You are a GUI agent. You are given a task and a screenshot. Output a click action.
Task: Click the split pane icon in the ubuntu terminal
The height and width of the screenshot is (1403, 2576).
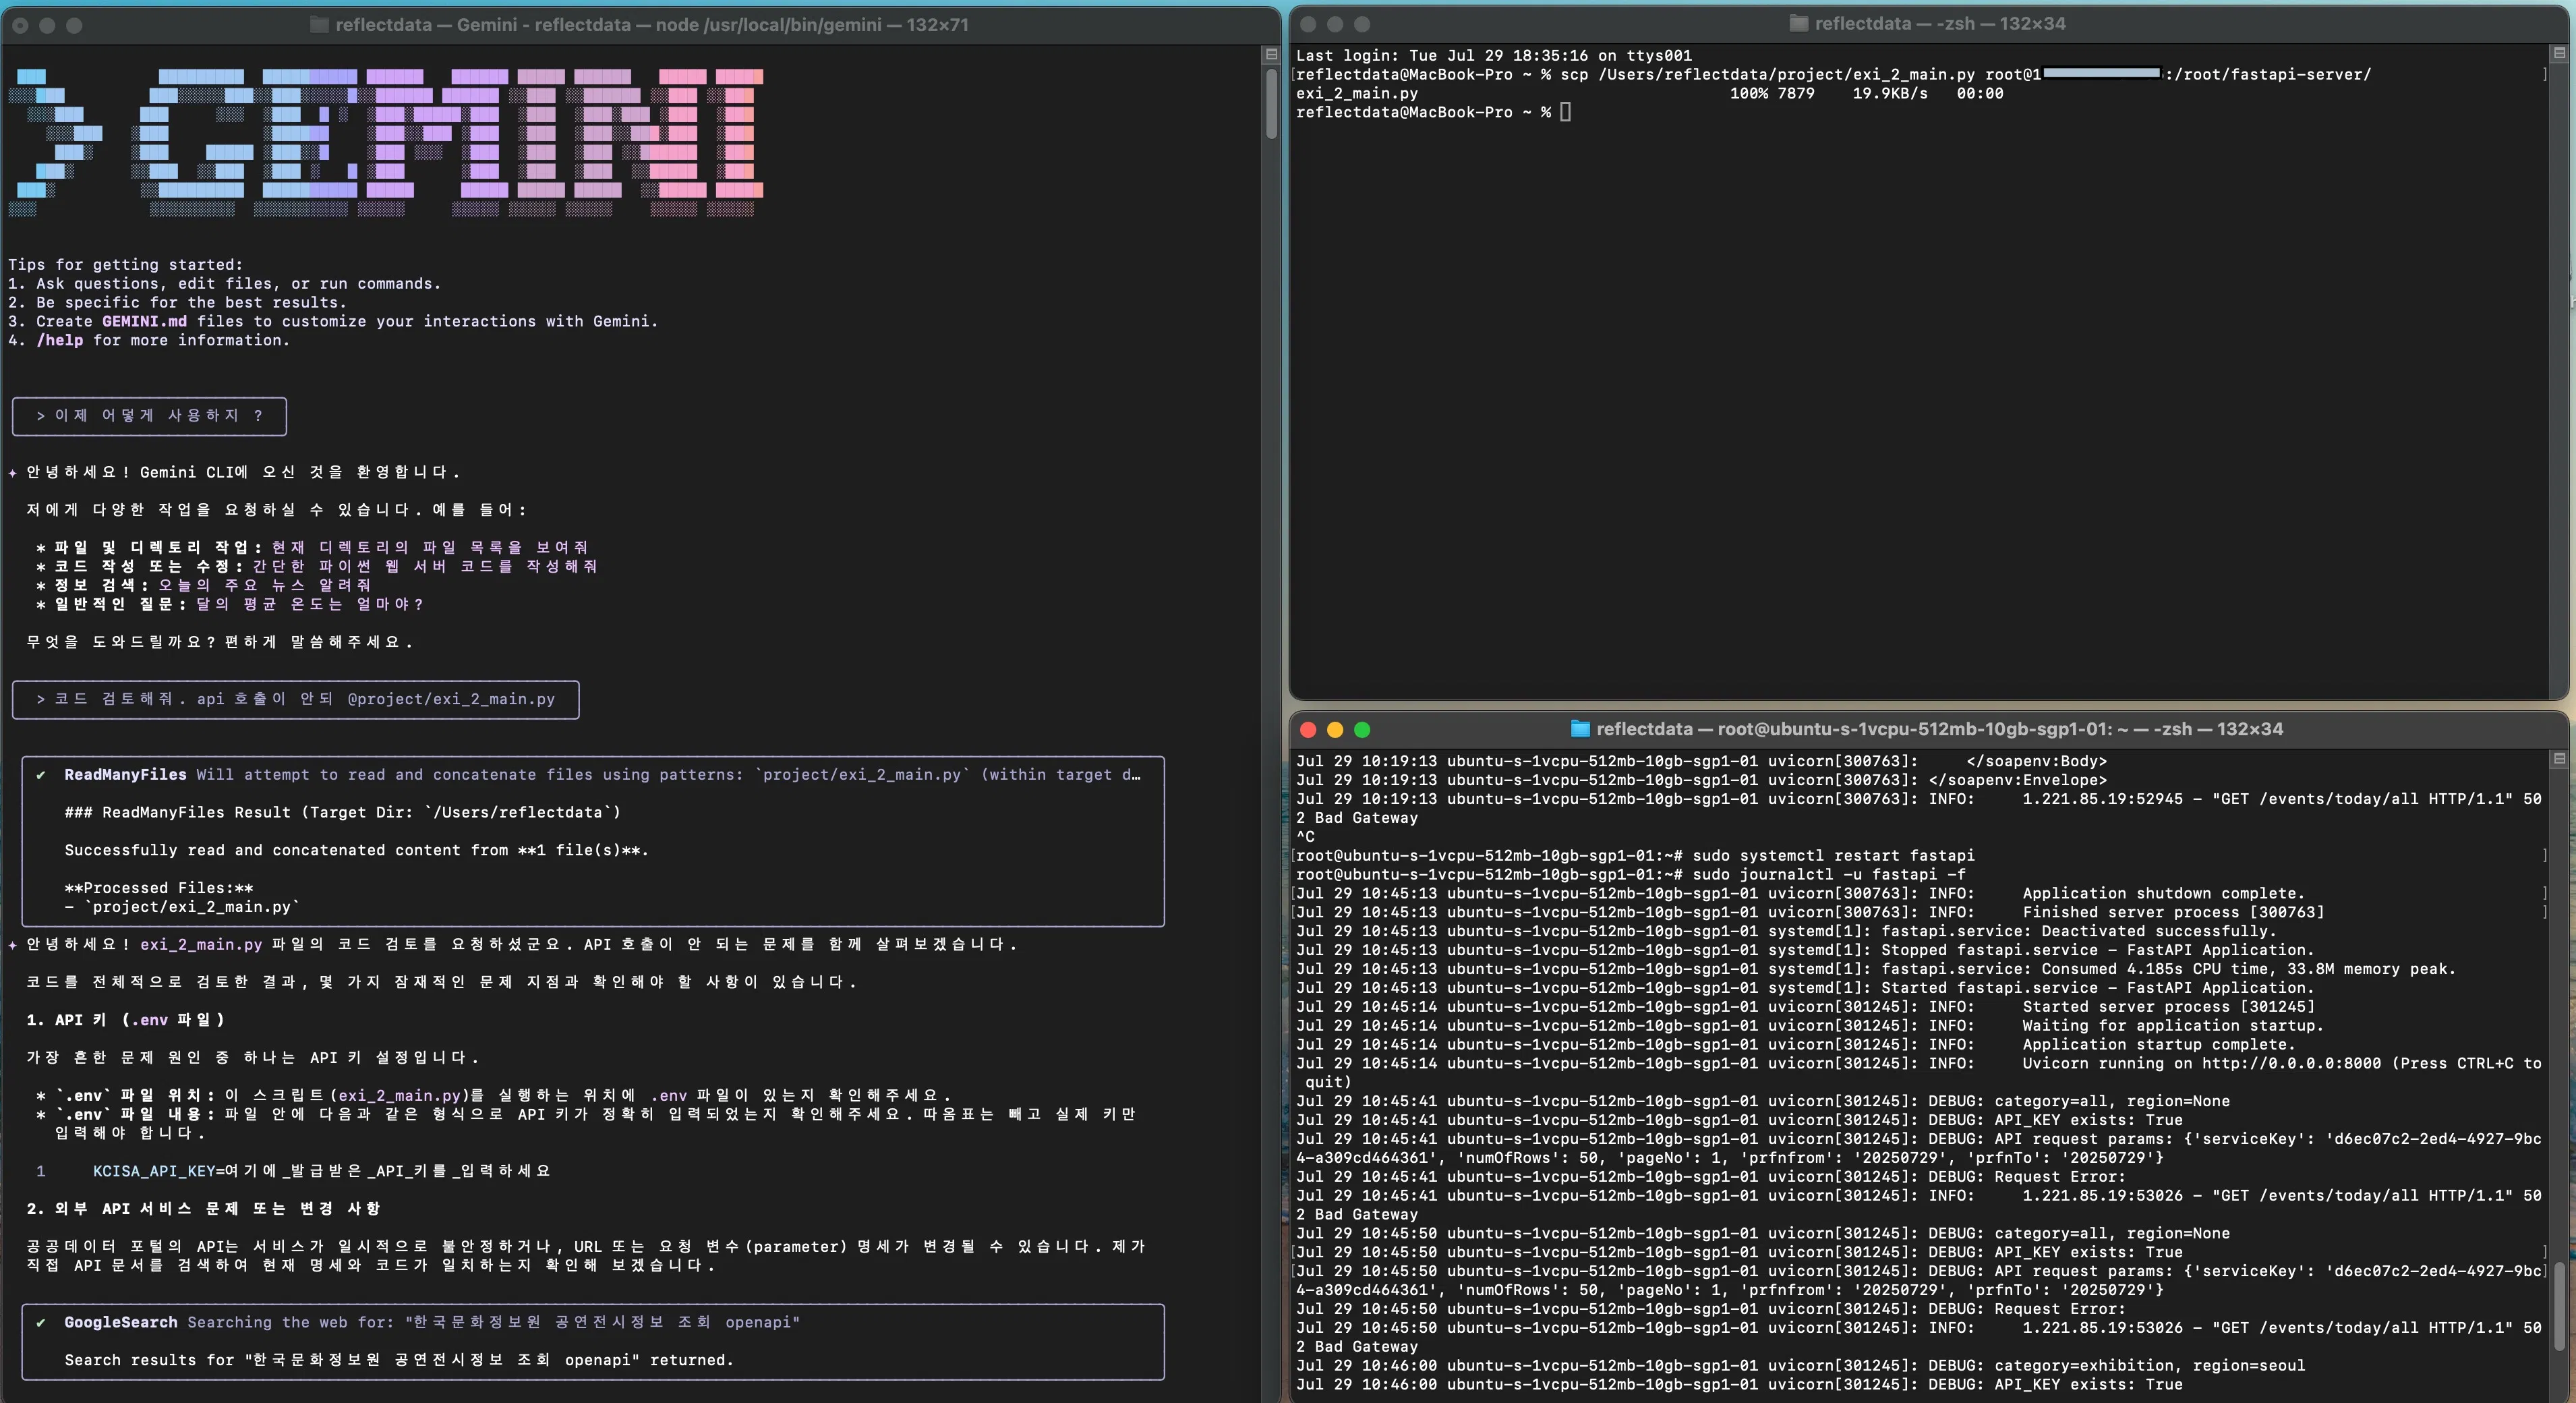coord(2559,759)
